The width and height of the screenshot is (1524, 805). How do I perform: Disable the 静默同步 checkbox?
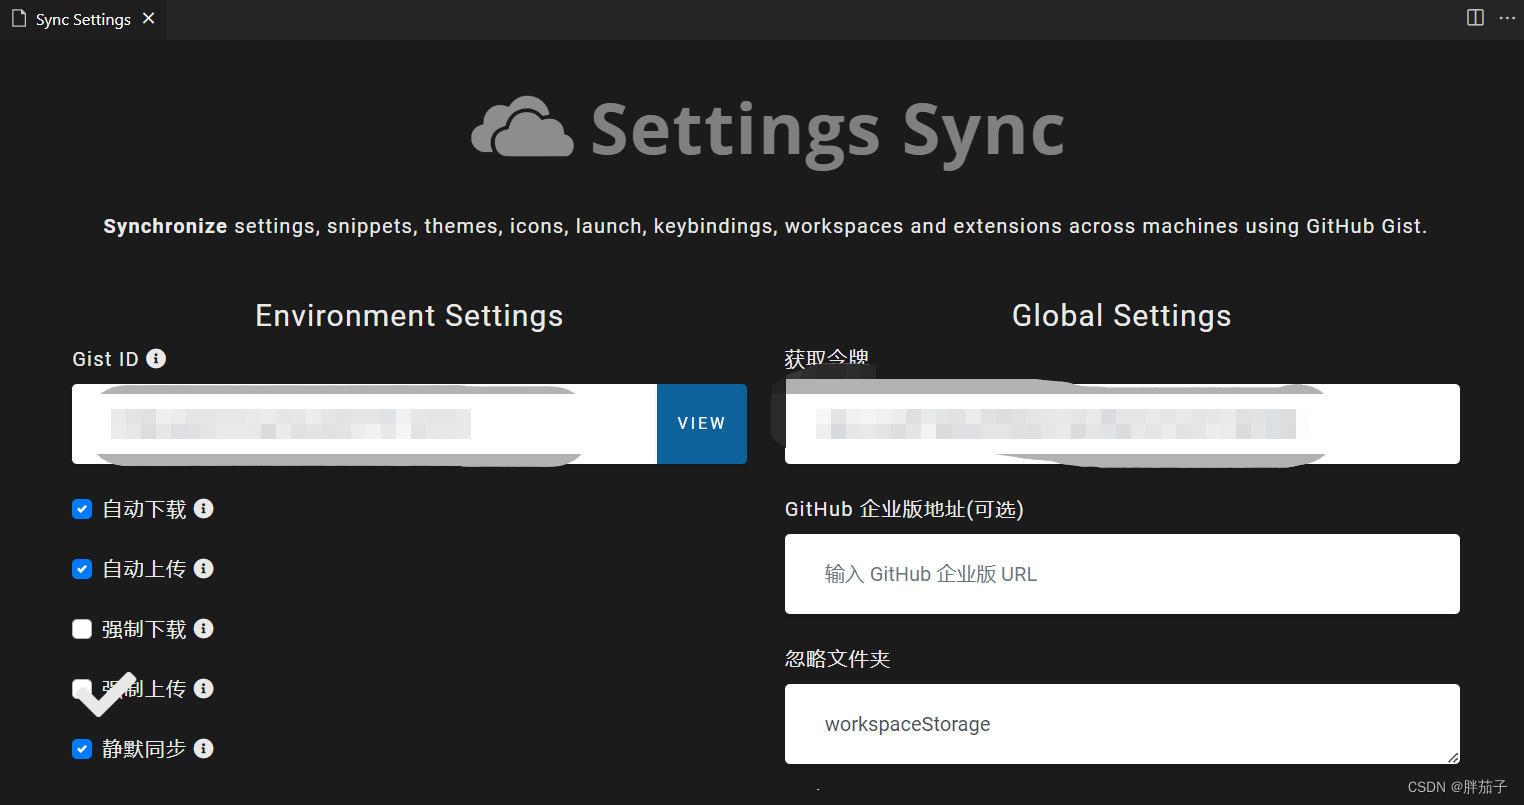82,749
